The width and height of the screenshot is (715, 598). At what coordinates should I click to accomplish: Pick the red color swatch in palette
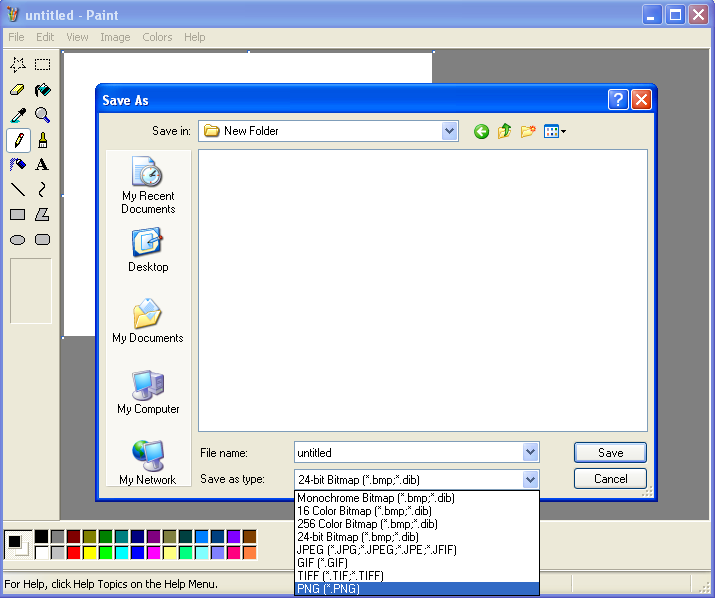click(73, 553)
